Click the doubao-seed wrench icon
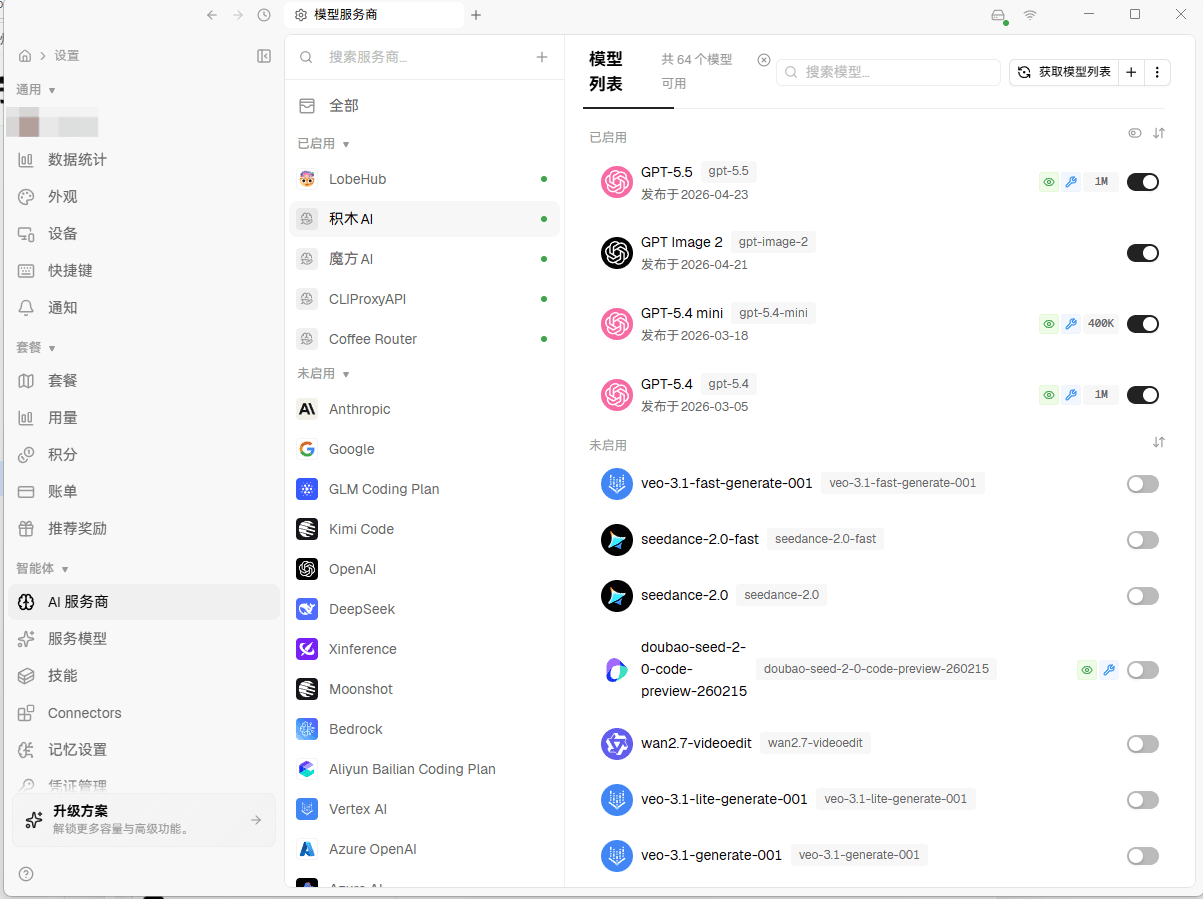The image size is (1203, 899). [x=1109, y=670]
